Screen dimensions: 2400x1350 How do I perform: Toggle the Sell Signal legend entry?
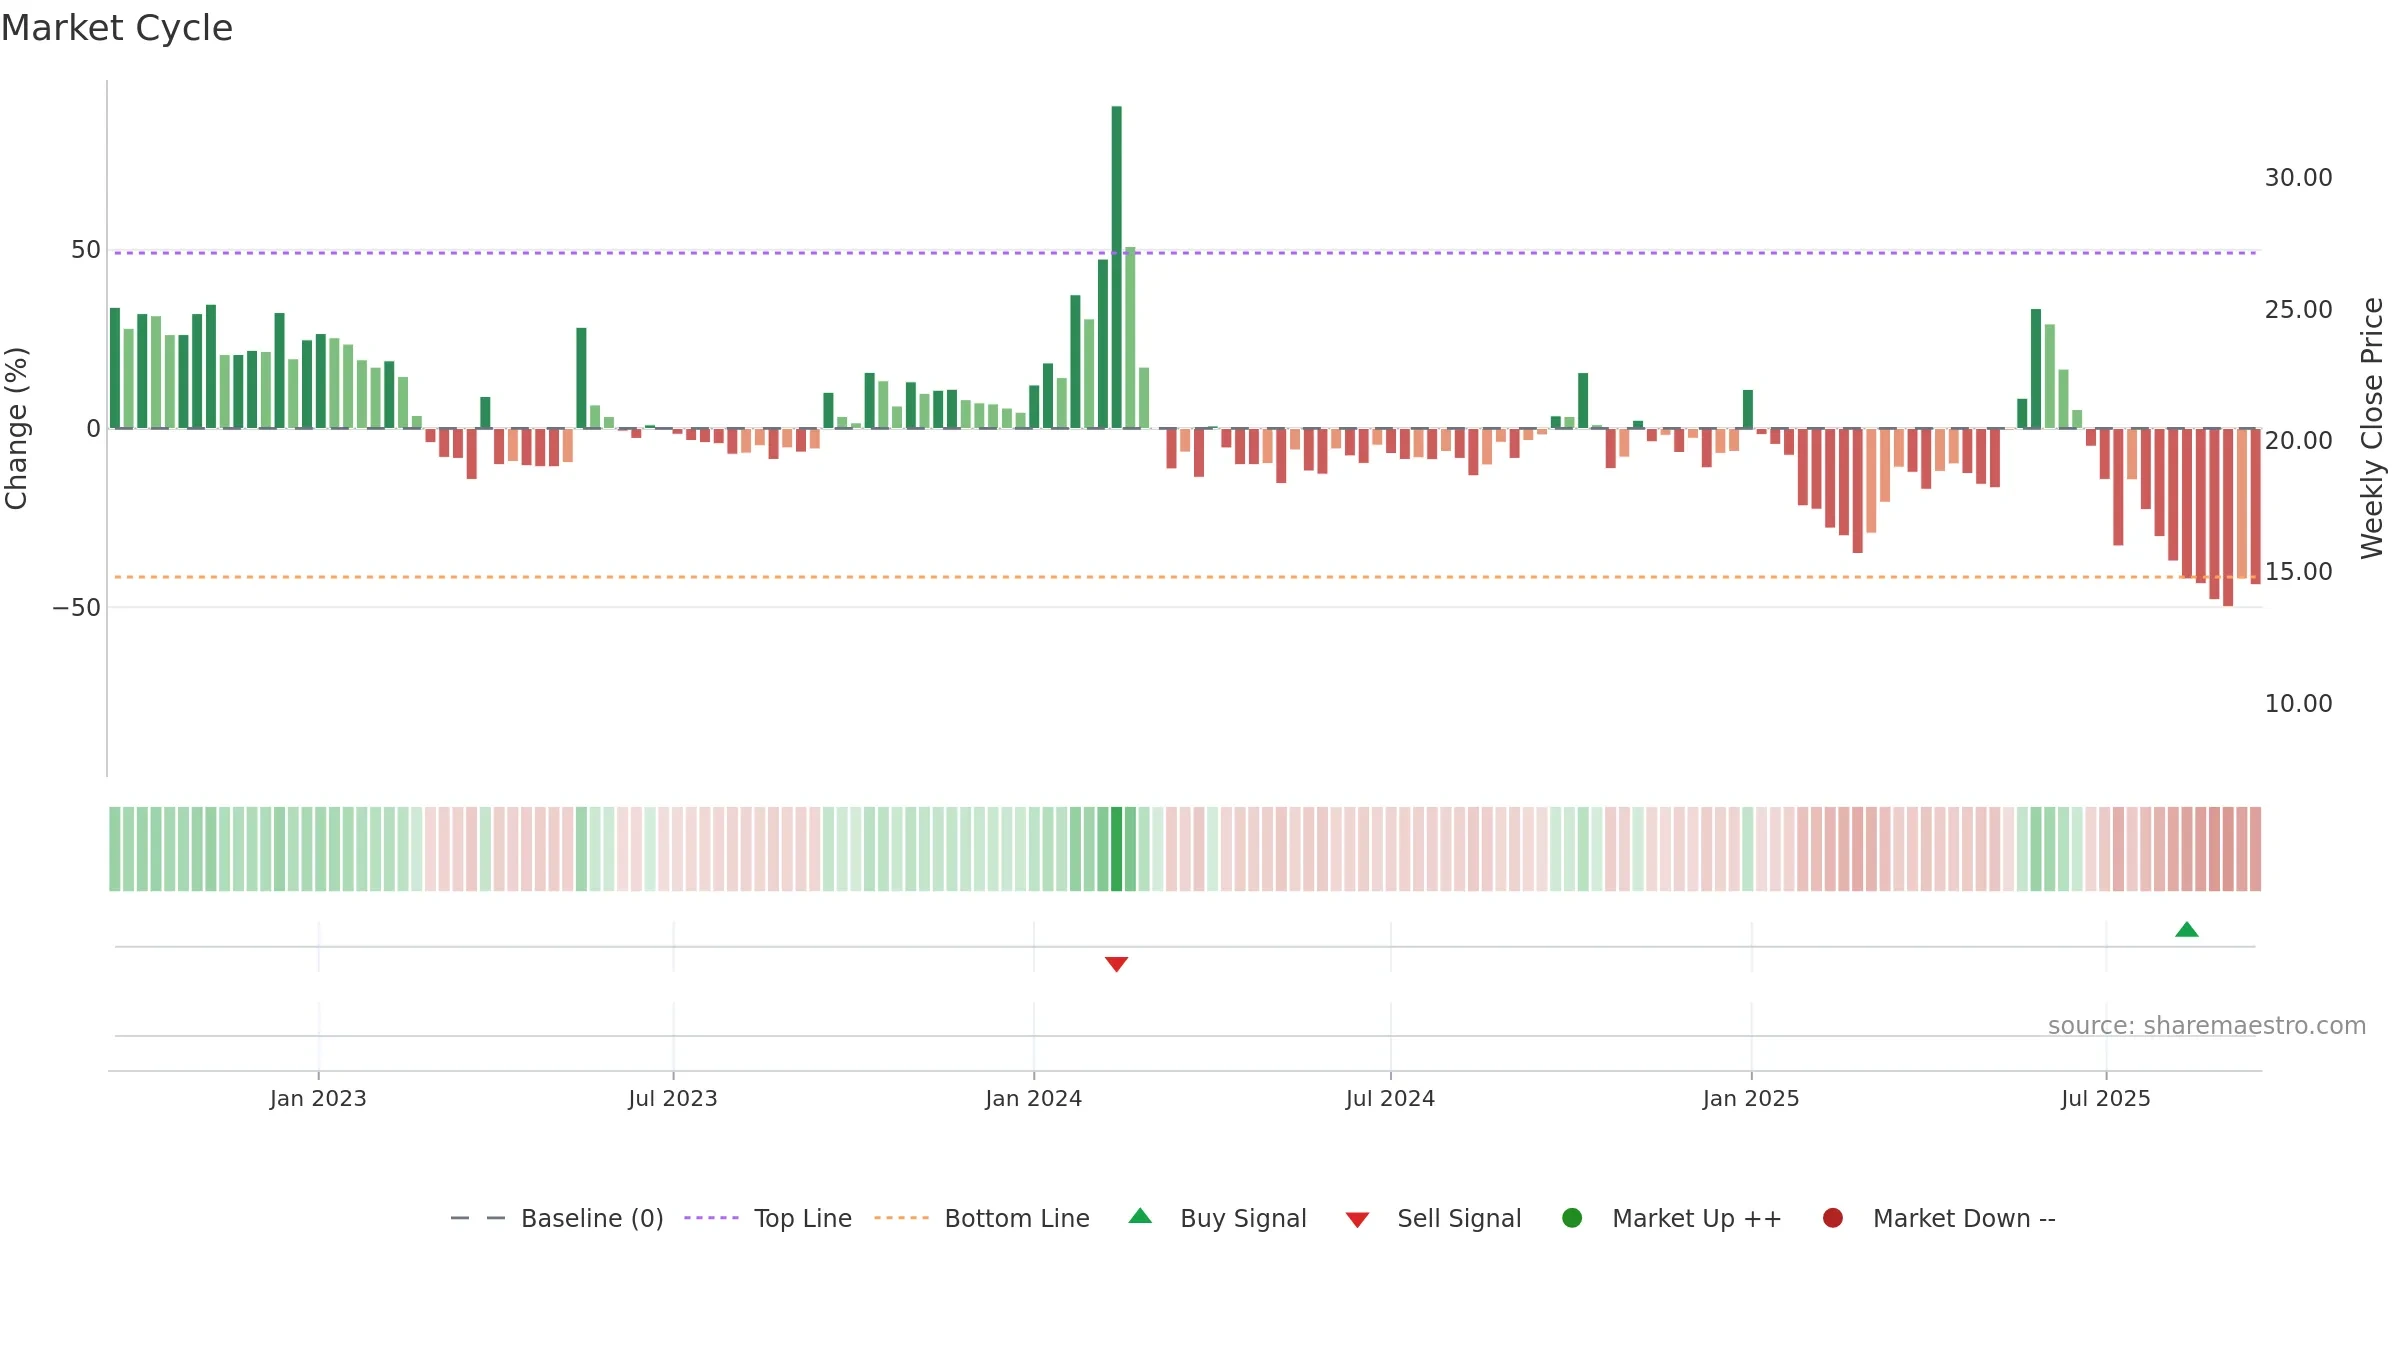pyautogui.click(x=1433, y=1218)
